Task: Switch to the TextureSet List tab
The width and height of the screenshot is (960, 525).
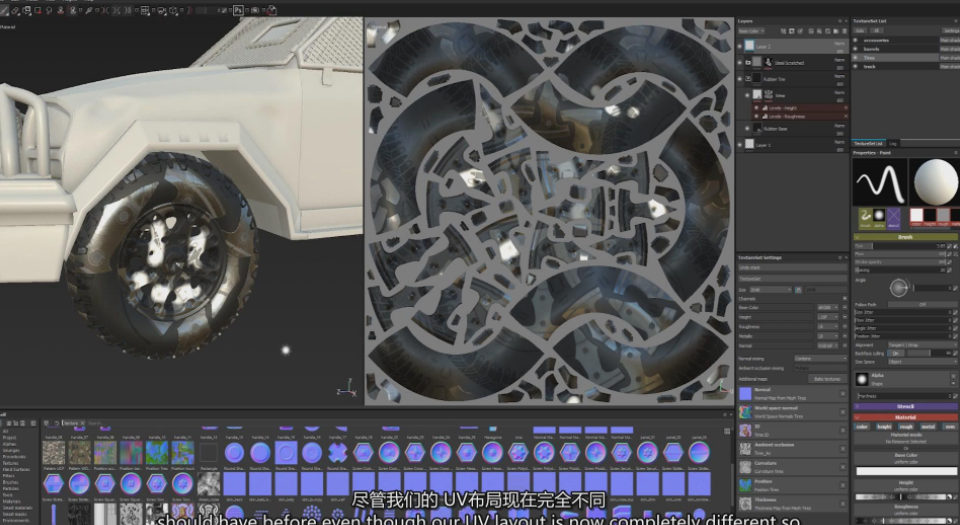Action: click(868, 143)
